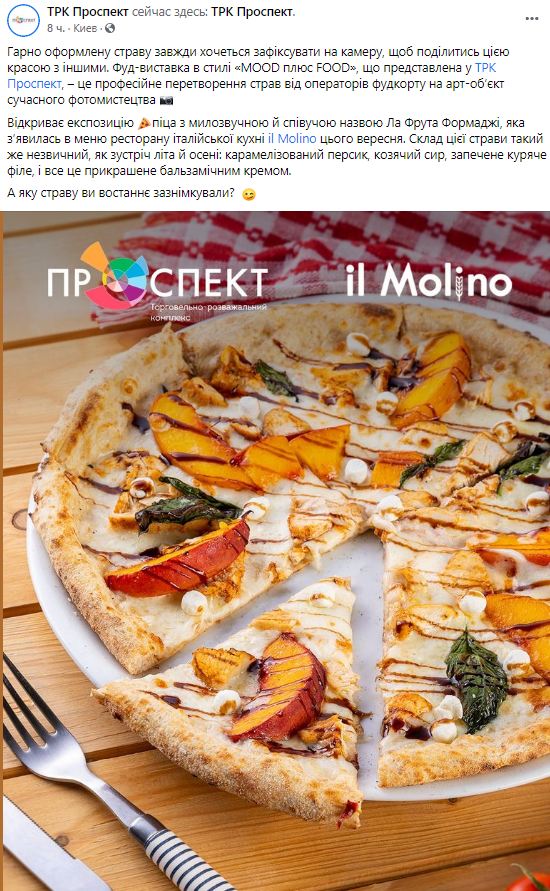Screen dimensions: 550x891
Task: Open the pizza photo attached to post
Action: [275, 551]
